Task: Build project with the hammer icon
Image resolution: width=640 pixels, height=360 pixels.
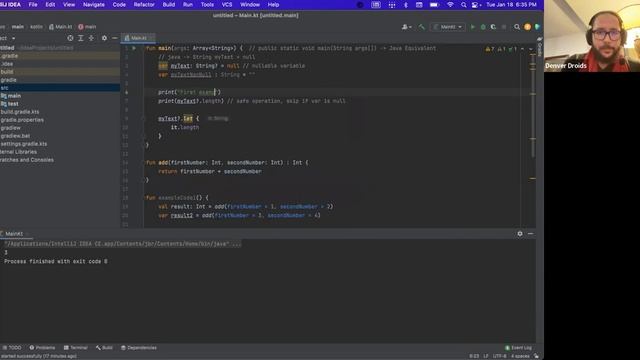Action: click(422, 27)
